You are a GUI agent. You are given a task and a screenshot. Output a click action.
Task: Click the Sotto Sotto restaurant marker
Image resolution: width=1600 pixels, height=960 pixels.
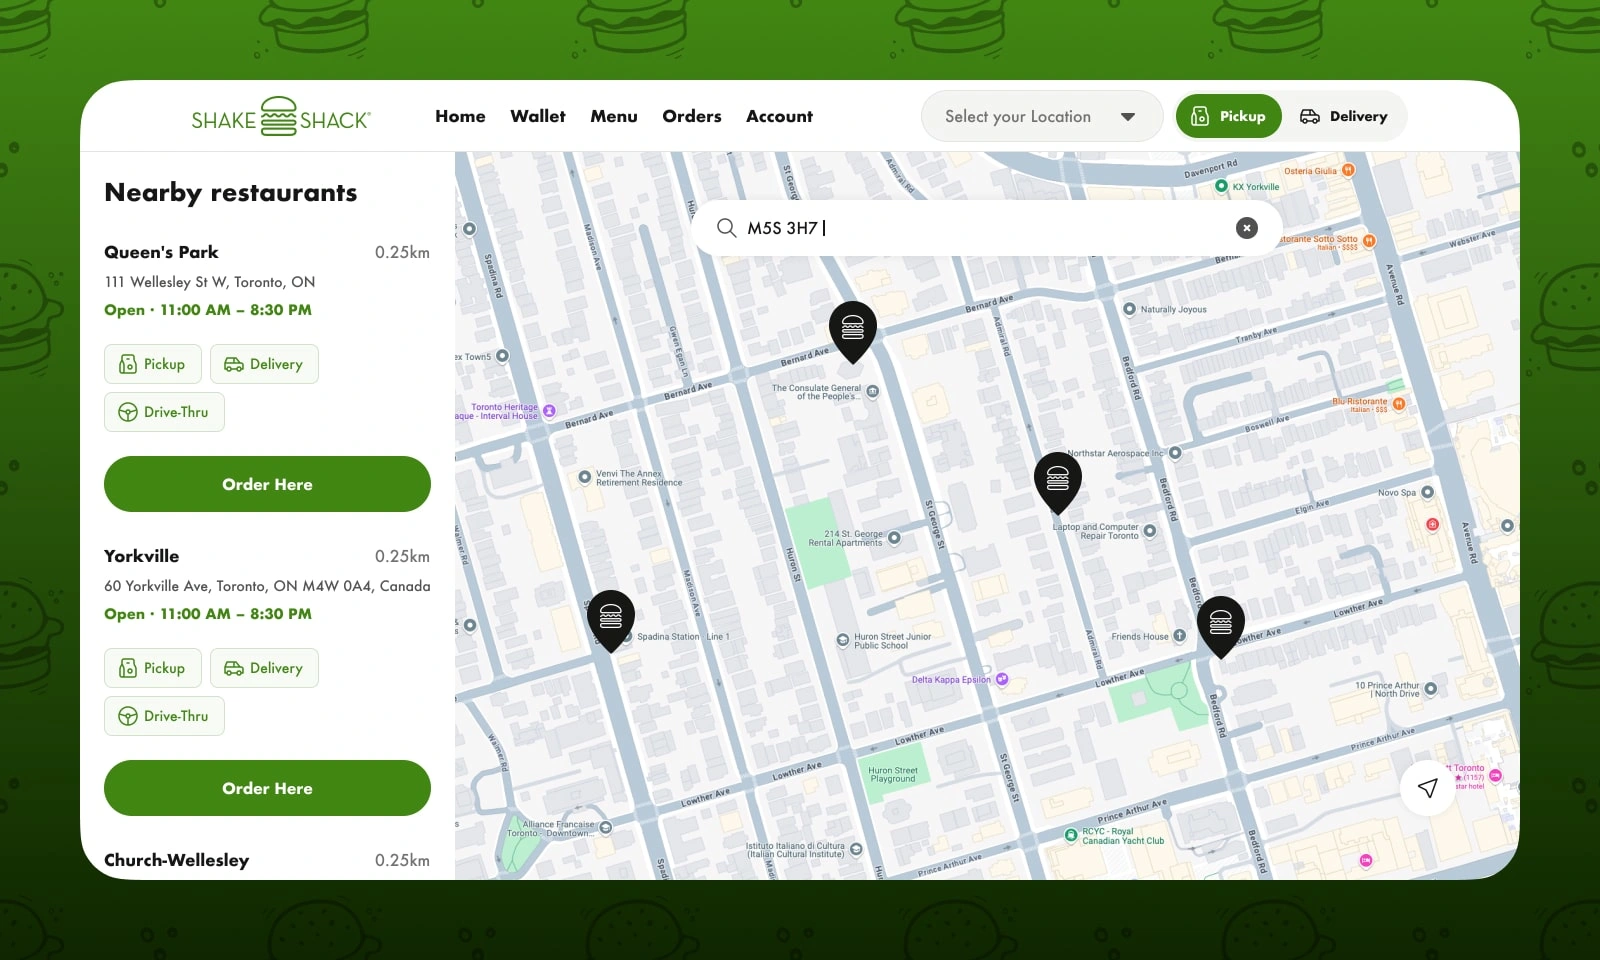(x=1370, y=240)
